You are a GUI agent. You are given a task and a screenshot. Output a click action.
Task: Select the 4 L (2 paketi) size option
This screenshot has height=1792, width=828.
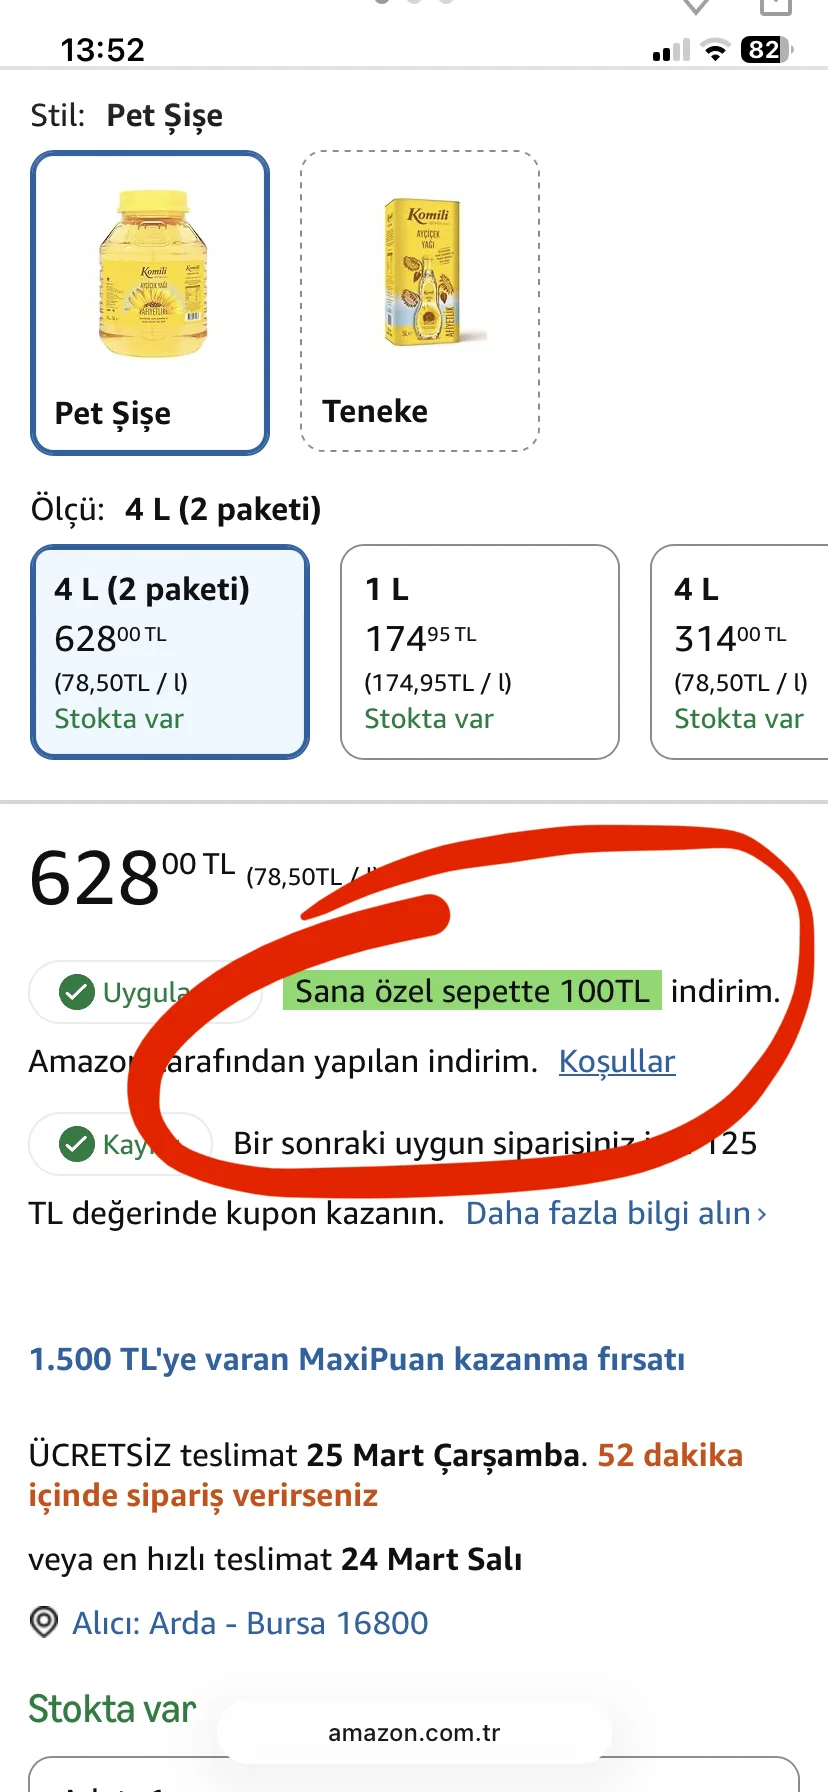[170, 652]
